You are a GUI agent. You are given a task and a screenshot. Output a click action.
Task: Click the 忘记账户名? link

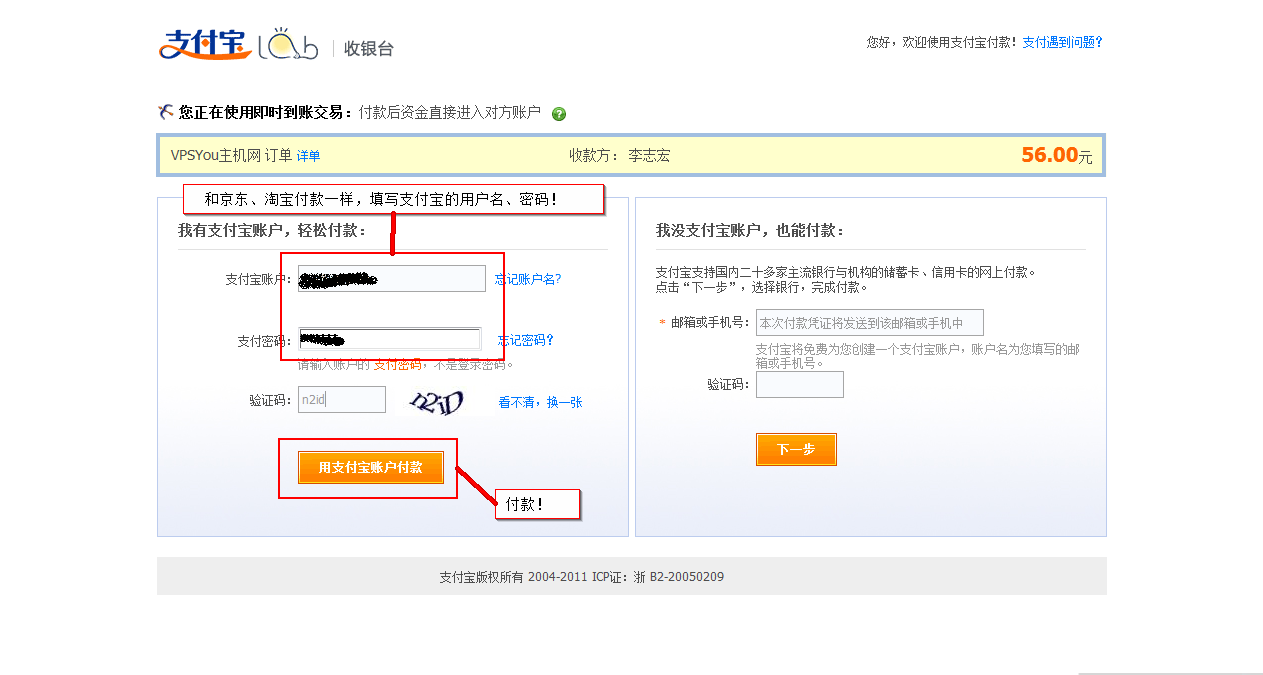pos(528,279)
